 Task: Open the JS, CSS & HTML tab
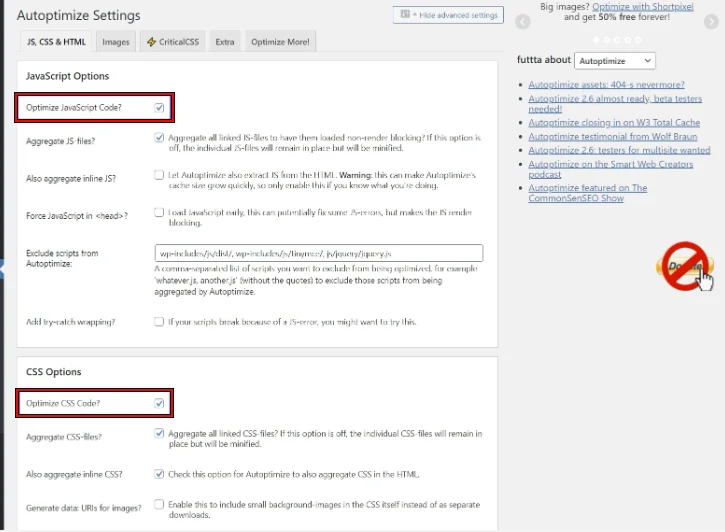(x=56, y=42)
